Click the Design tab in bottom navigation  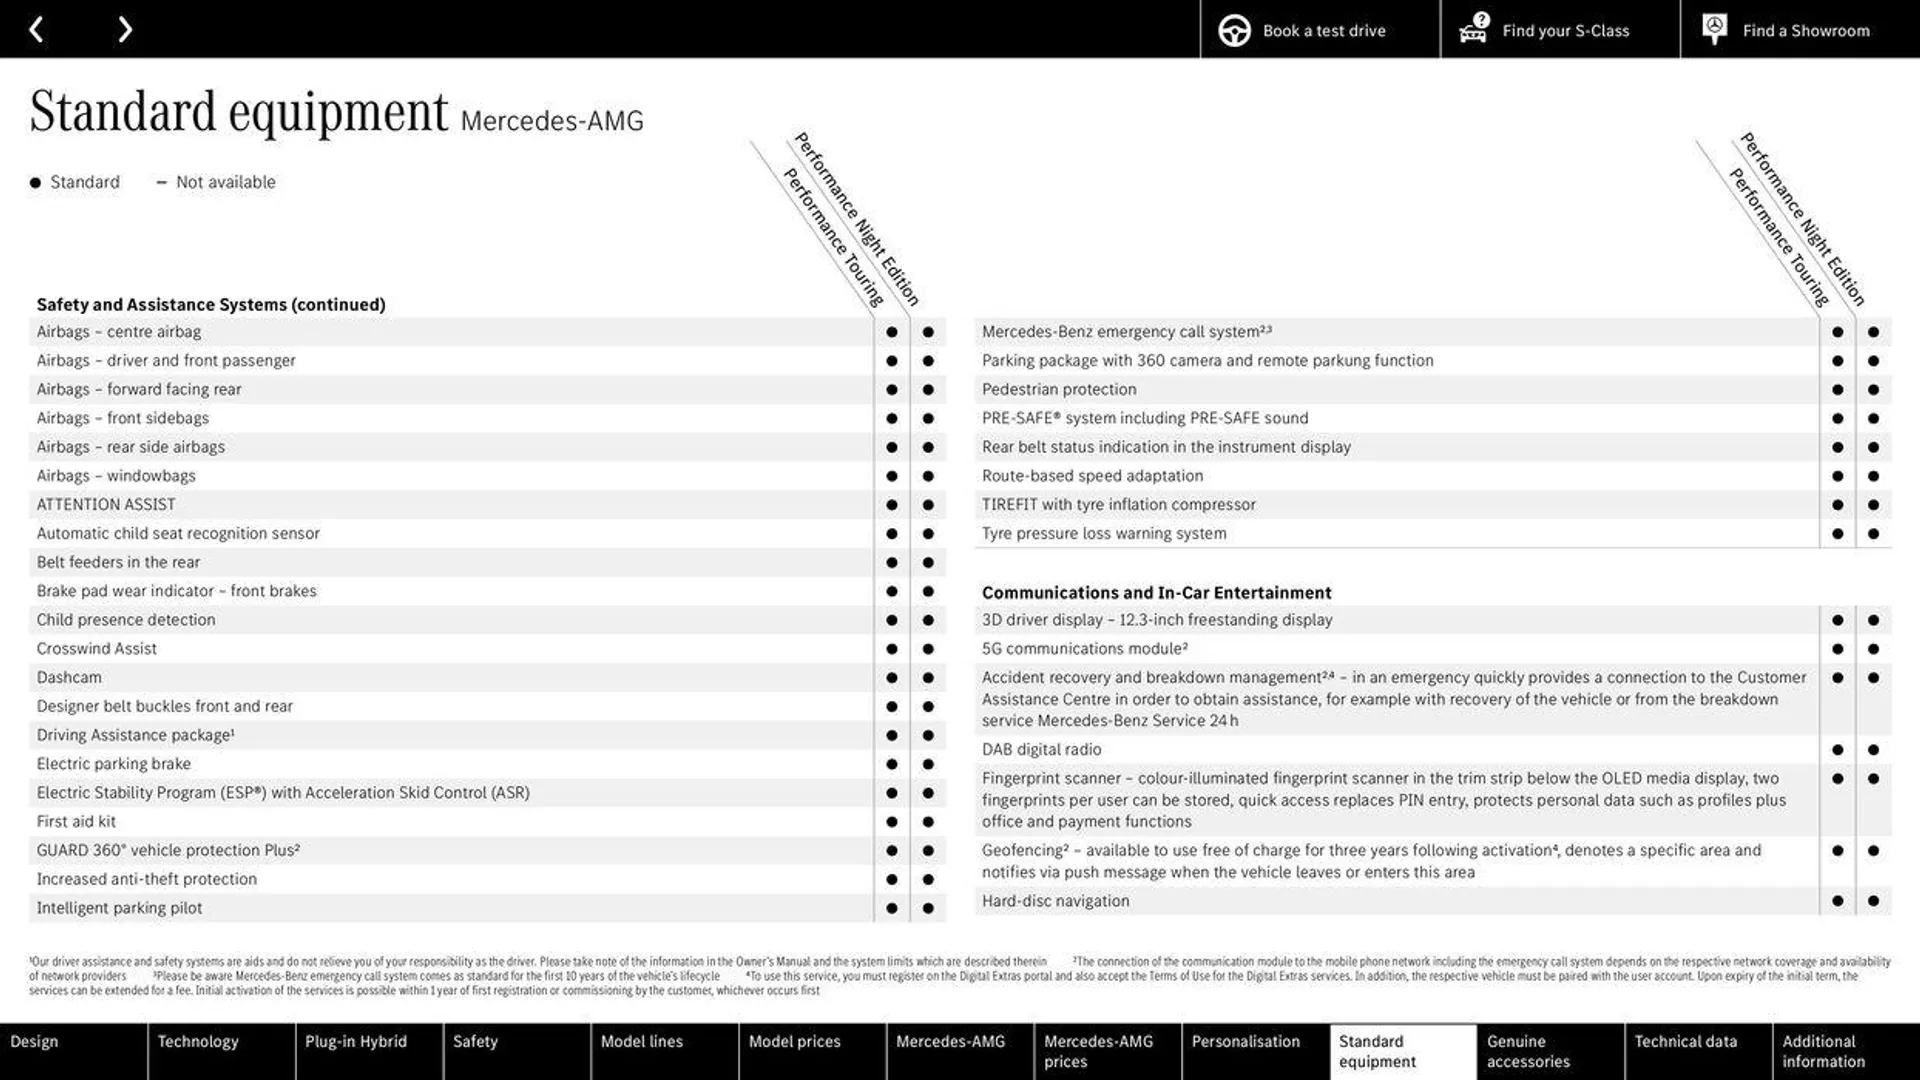(x=71, y=1051)
